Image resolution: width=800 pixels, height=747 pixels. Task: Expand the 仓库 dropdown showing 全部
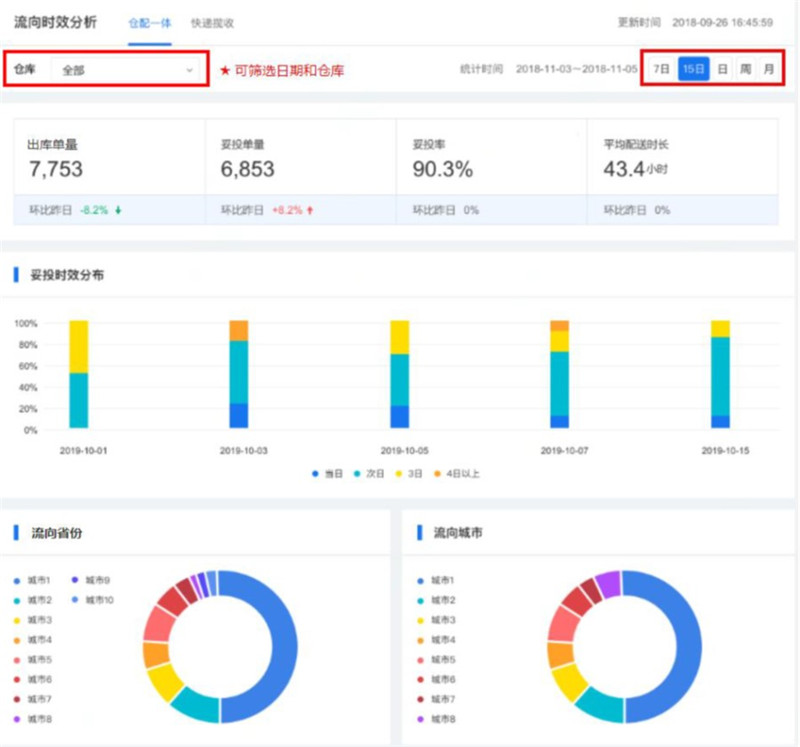[x=124, y=71]
